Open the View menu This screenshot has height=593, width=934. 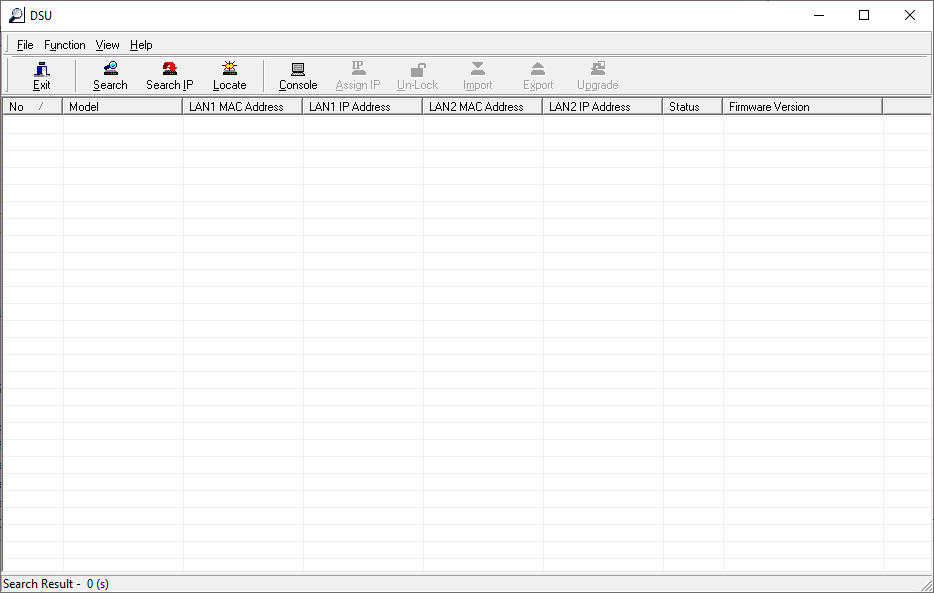pyautogui.click(x=107, y=45)
